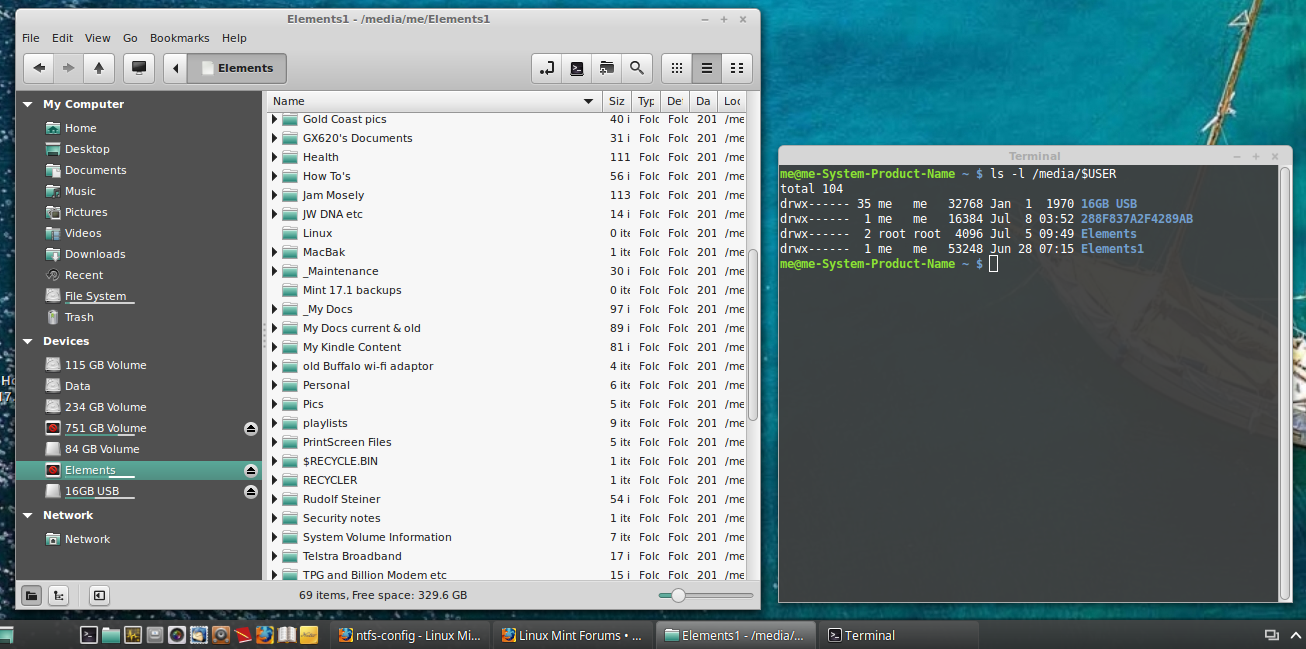The width and height of the screenshot is (1306, 649).
Task: Open File System in the sidebar
Action: [95, 296]
